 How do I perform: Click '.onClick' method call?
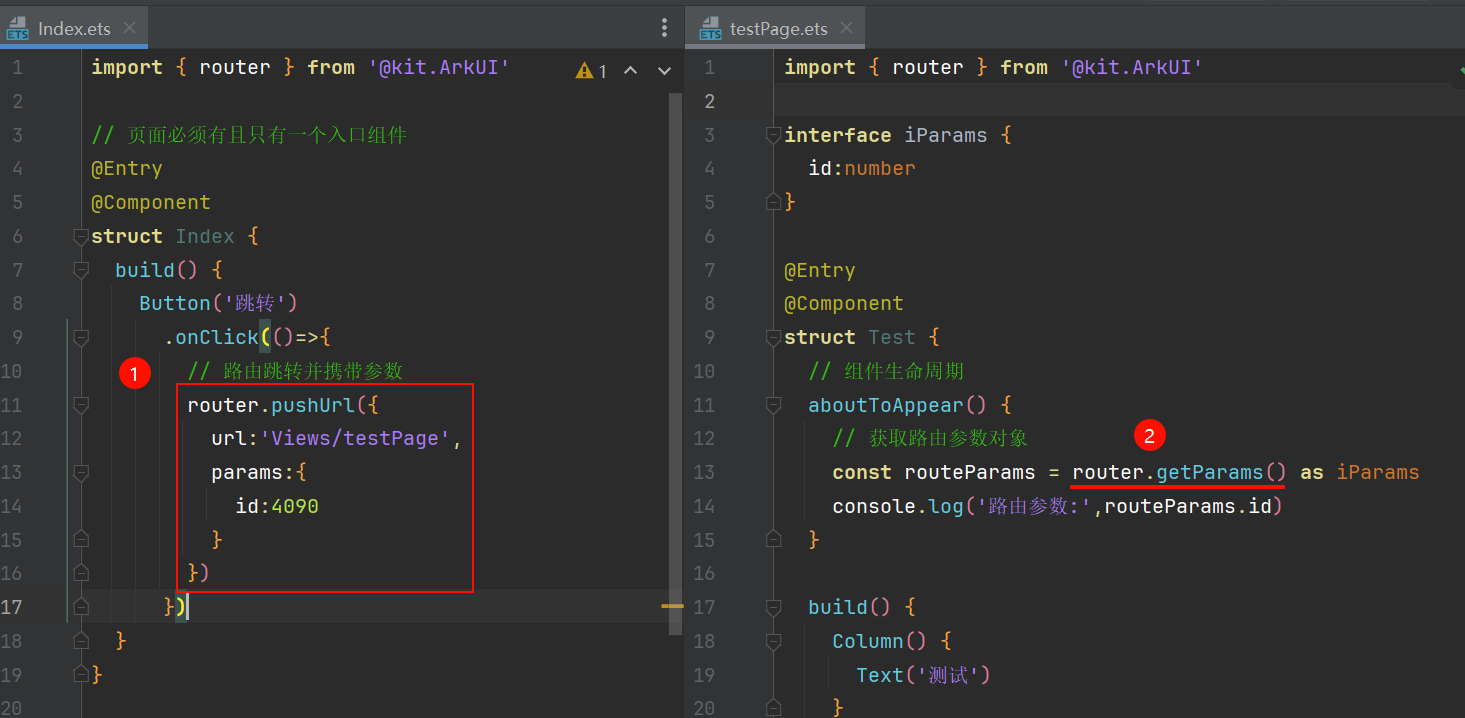click(x=211, y=338)
